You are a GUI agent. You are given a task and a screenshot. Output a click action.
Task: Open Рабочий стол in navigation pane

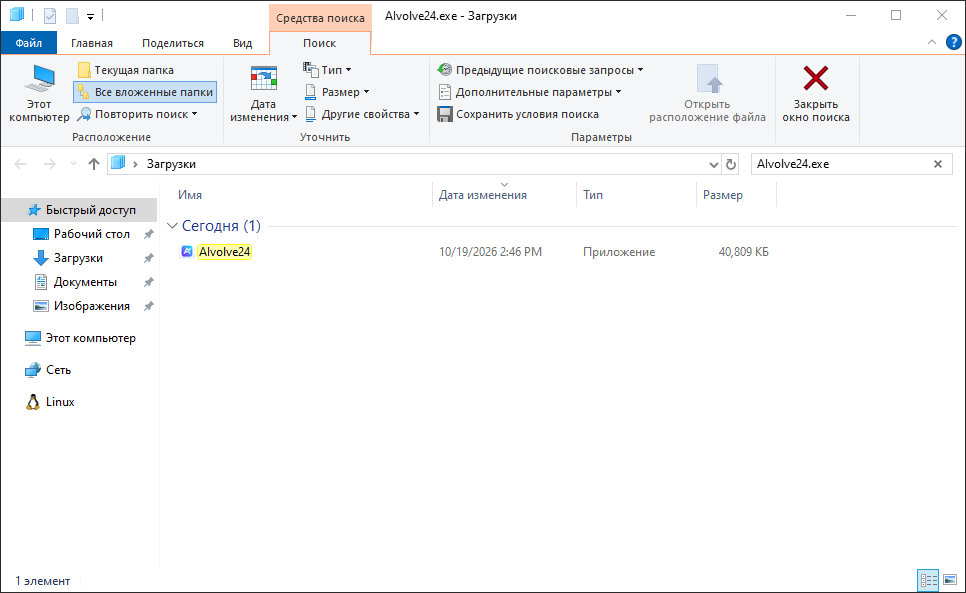pos(91,234)
